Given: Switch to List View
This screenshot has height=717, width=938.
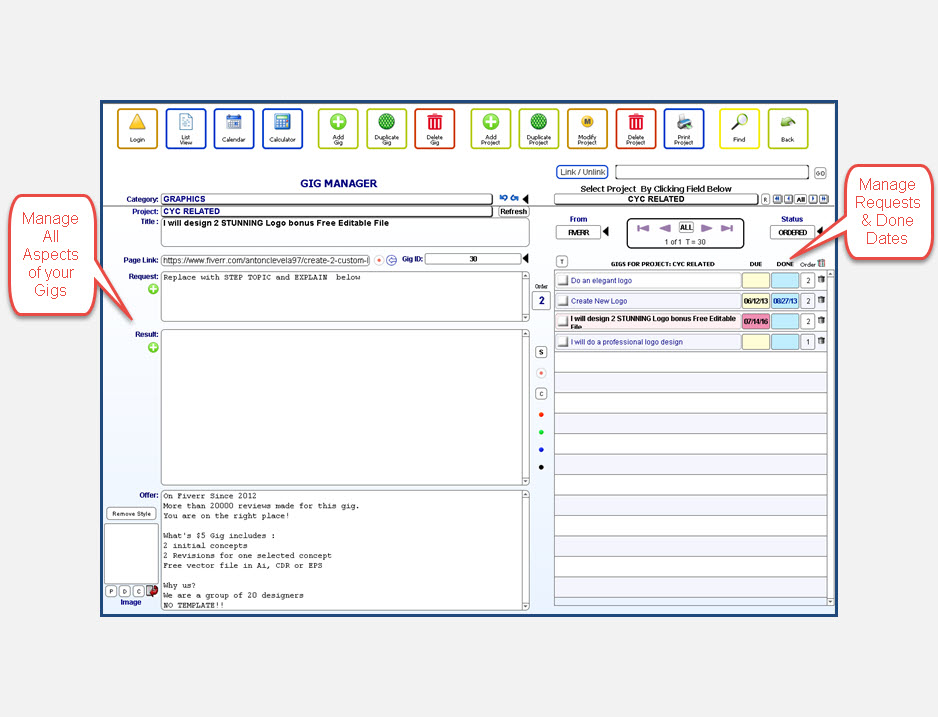Looking at the screenshot, I should coord(185,123).
